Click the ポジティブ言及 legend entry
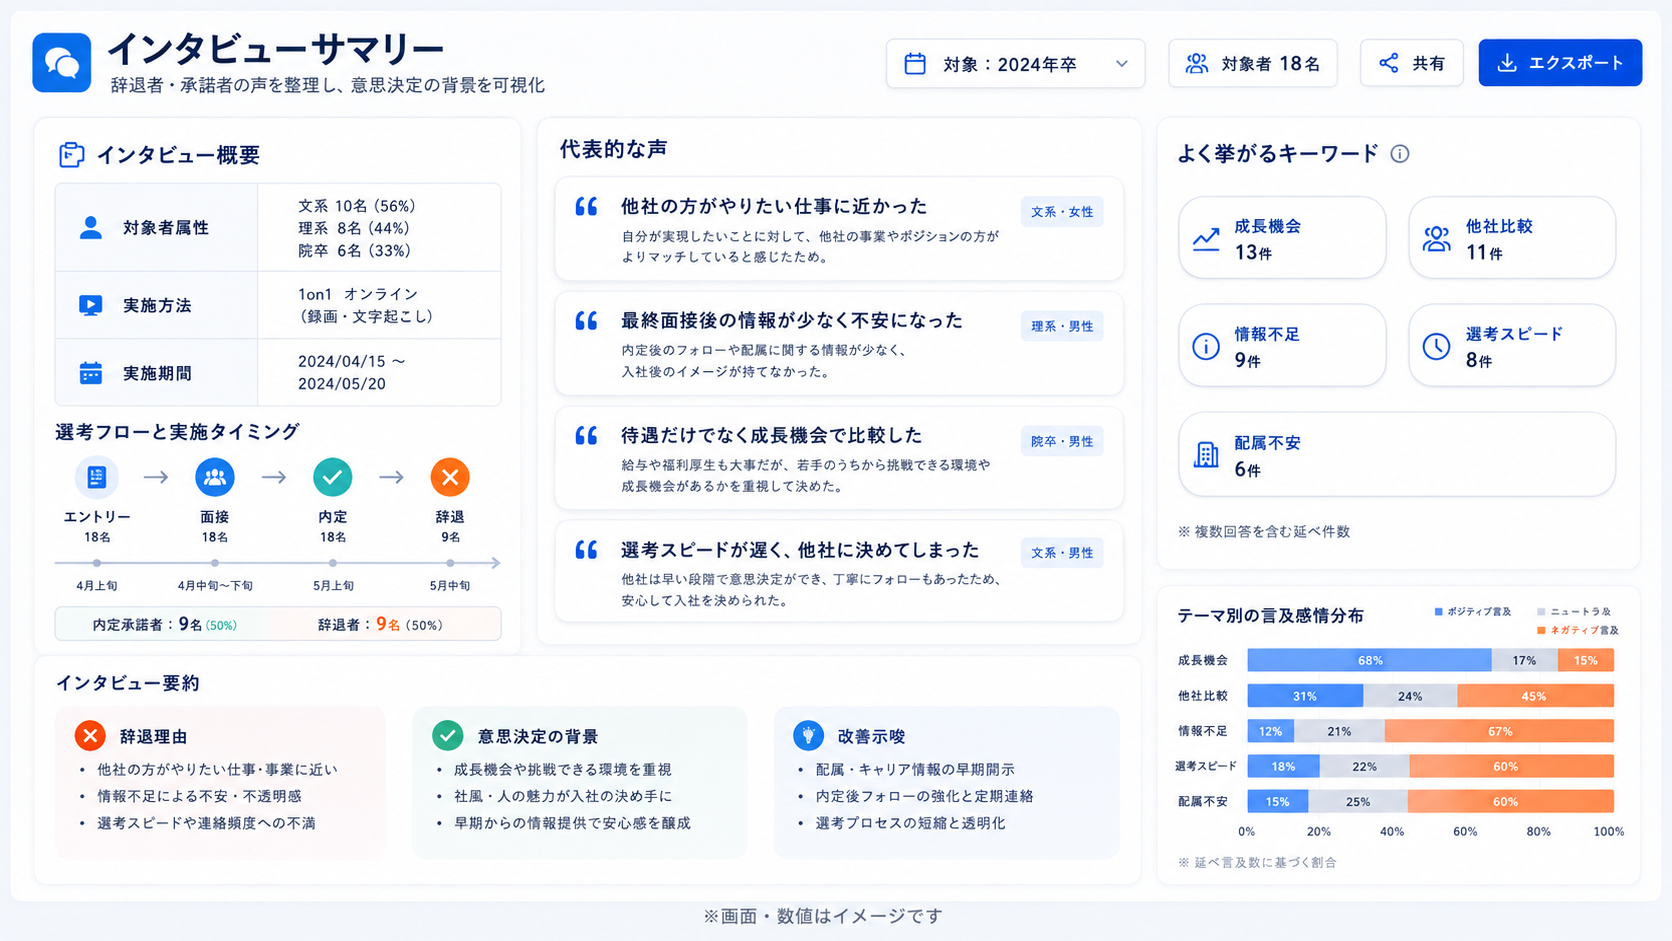This screenshot has height=941, width=1672. coord(1473,611)
